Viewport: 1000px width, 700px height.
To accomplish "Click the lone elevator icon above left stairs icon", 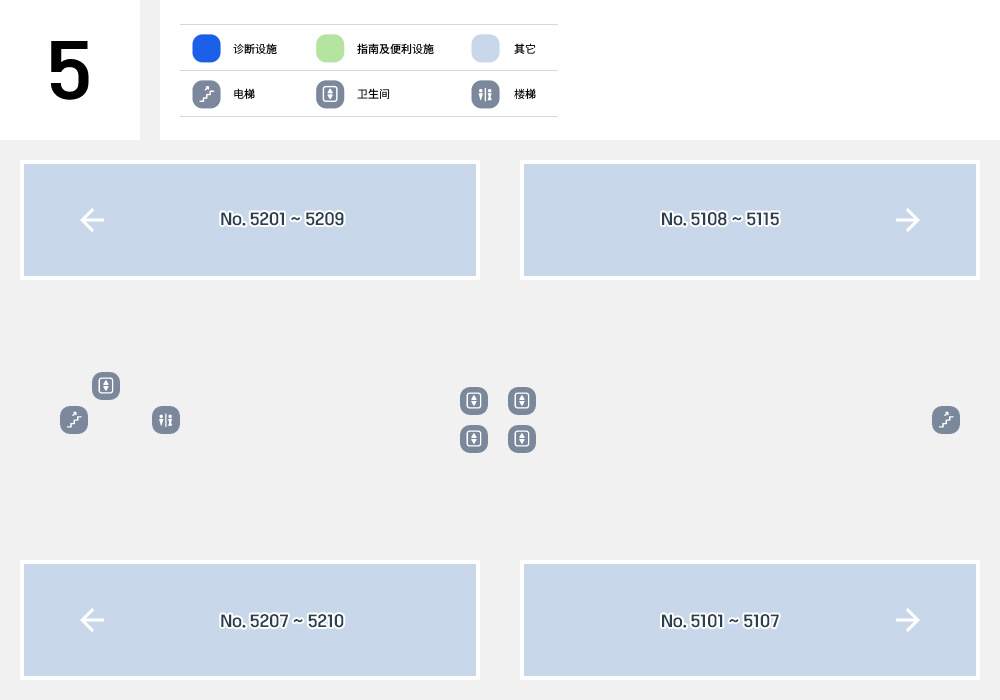I will [x=106, y=386].
